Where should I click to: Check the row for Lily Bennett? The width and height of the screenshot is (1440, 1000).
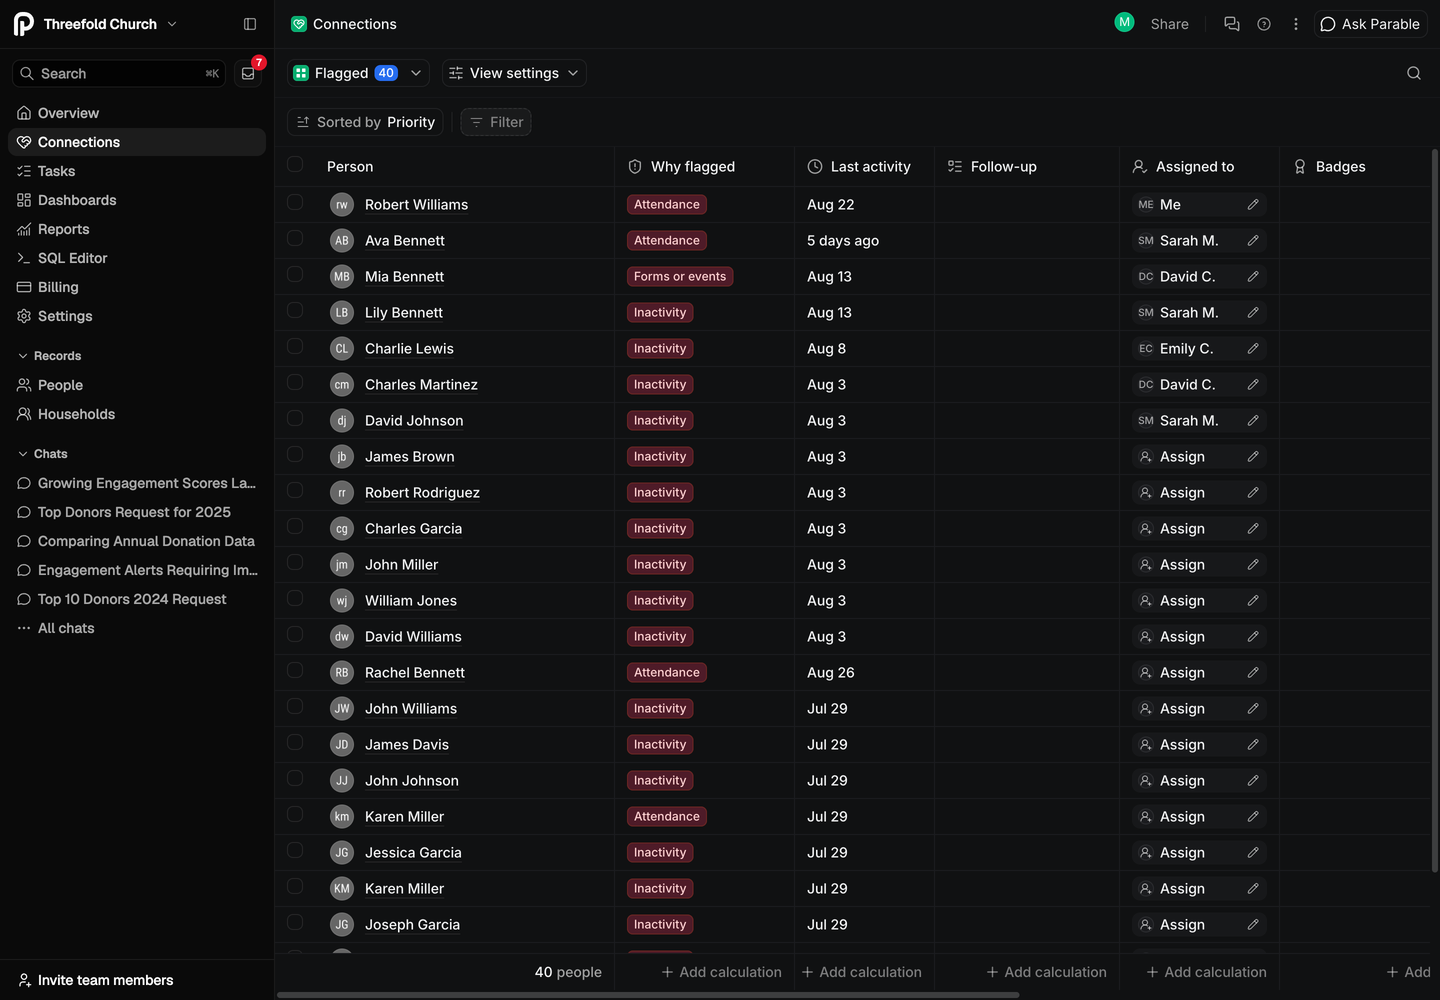click(295, 310)
